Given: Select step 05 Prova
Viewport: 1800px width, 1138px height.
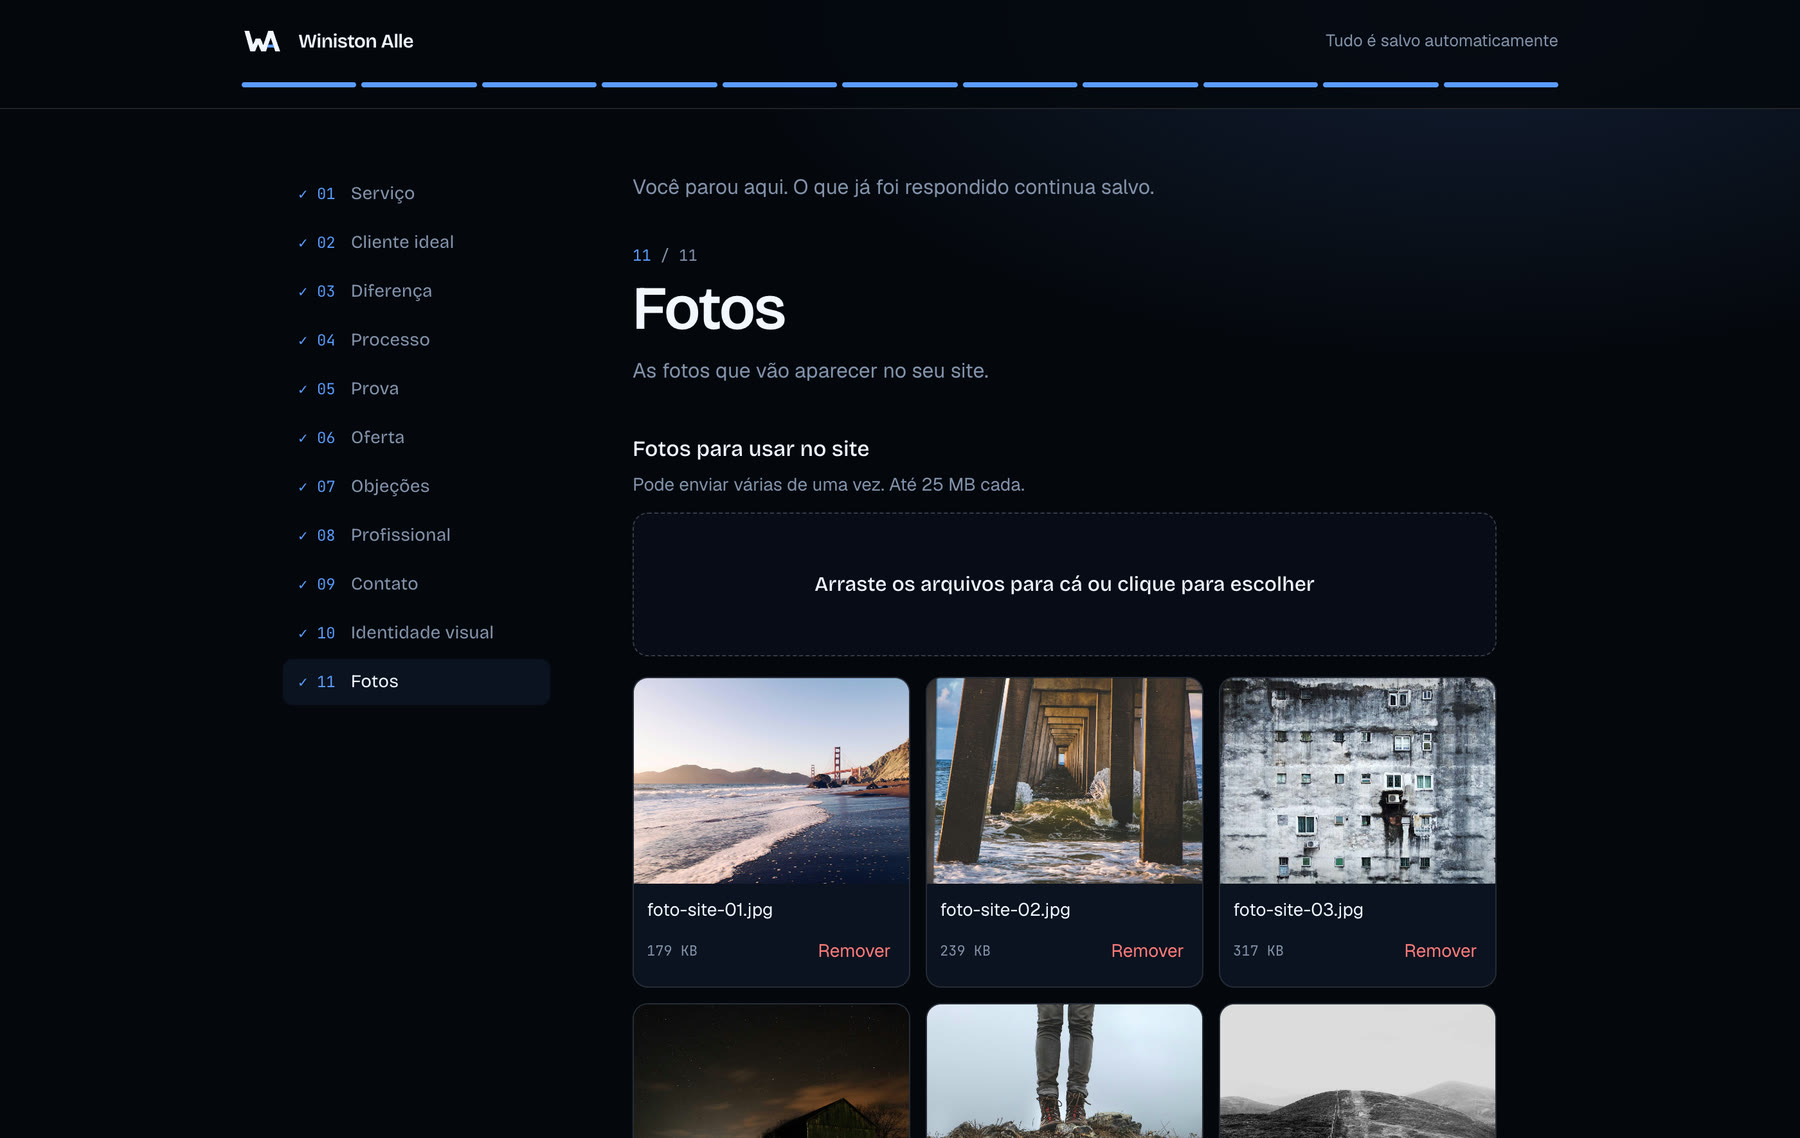Looking at the screenshot, I should (416, 388).
